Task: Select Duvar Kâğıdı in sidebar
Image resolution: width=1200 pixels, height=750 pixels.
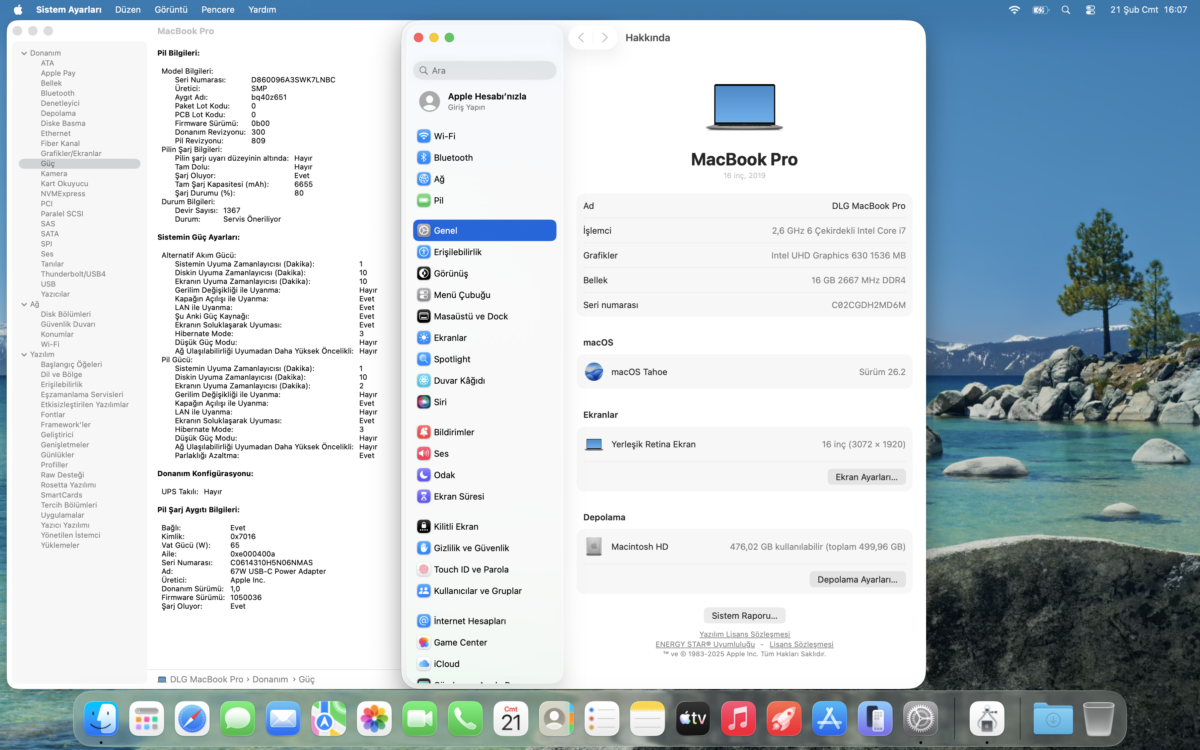Action: coord(484,381)
